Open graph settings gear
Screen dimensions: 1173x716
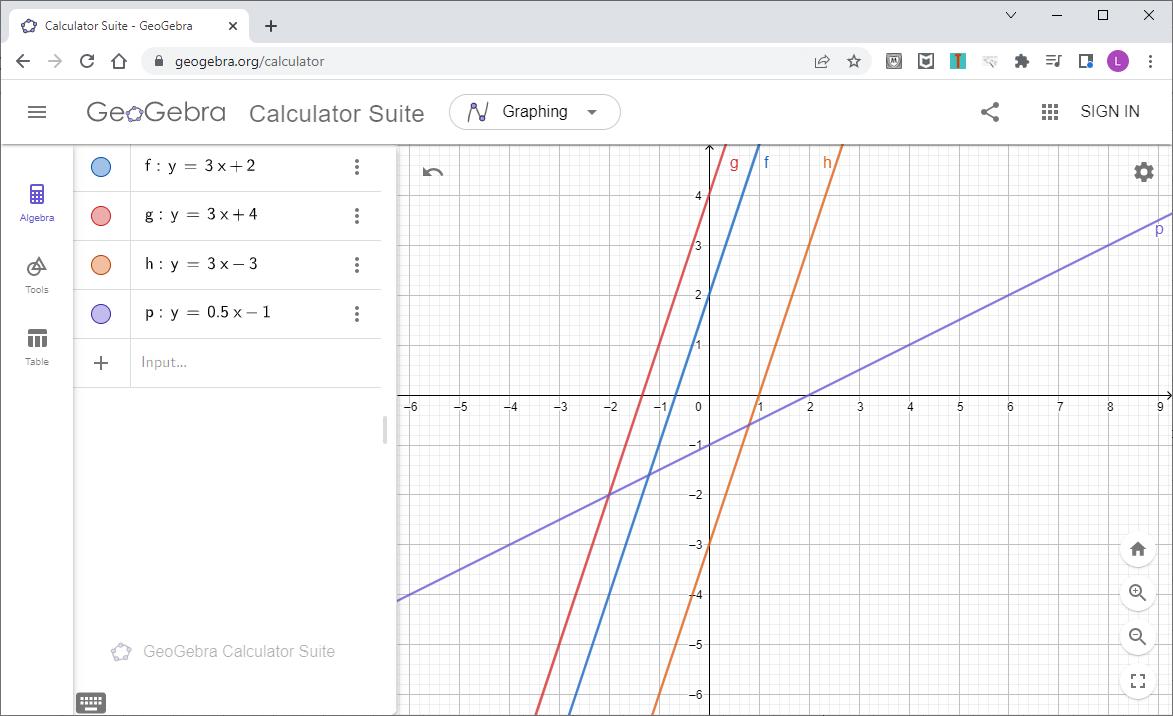point(1143,172)
